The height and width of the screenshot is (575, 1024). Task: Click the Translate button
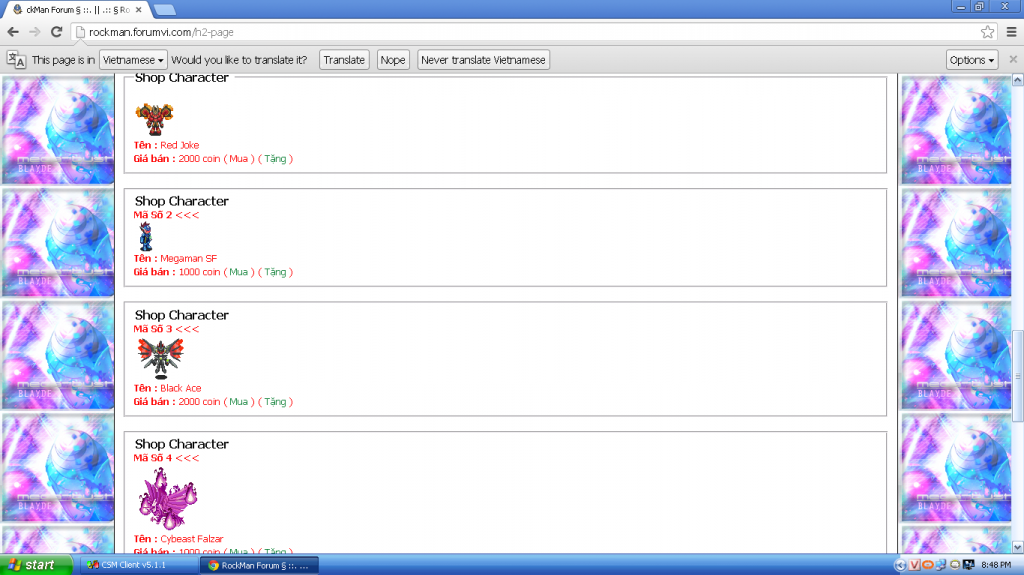click(x=344, y=59)
